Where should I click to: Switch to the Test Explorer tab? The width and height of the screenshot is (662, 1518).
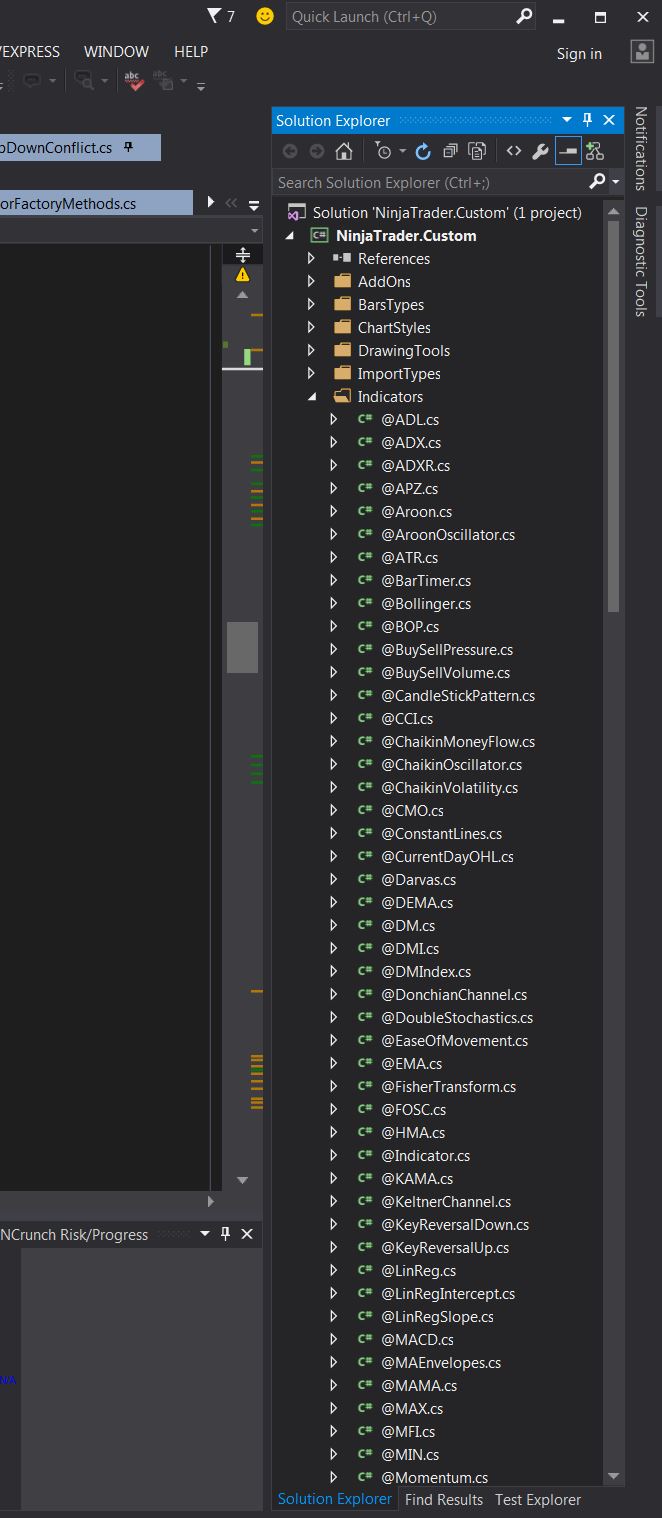click(537, 1500)
